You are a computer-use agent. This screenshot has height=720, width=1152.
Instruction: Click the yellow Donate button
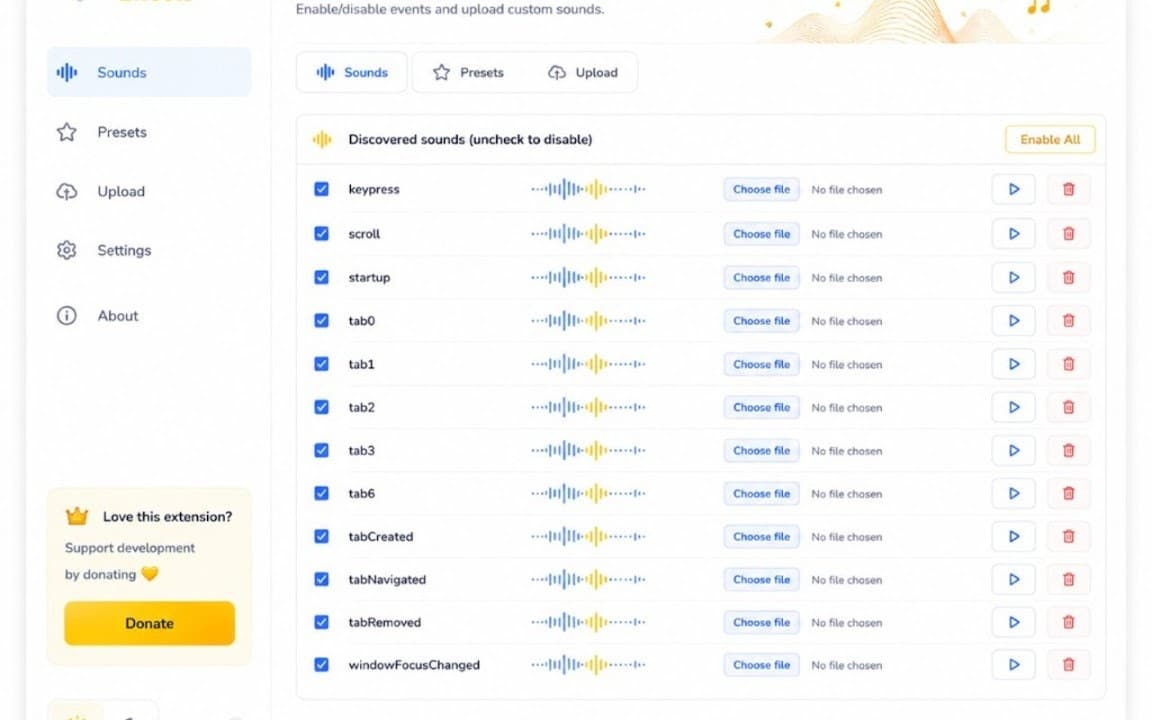pyautogui.click(x=149, y=624)
